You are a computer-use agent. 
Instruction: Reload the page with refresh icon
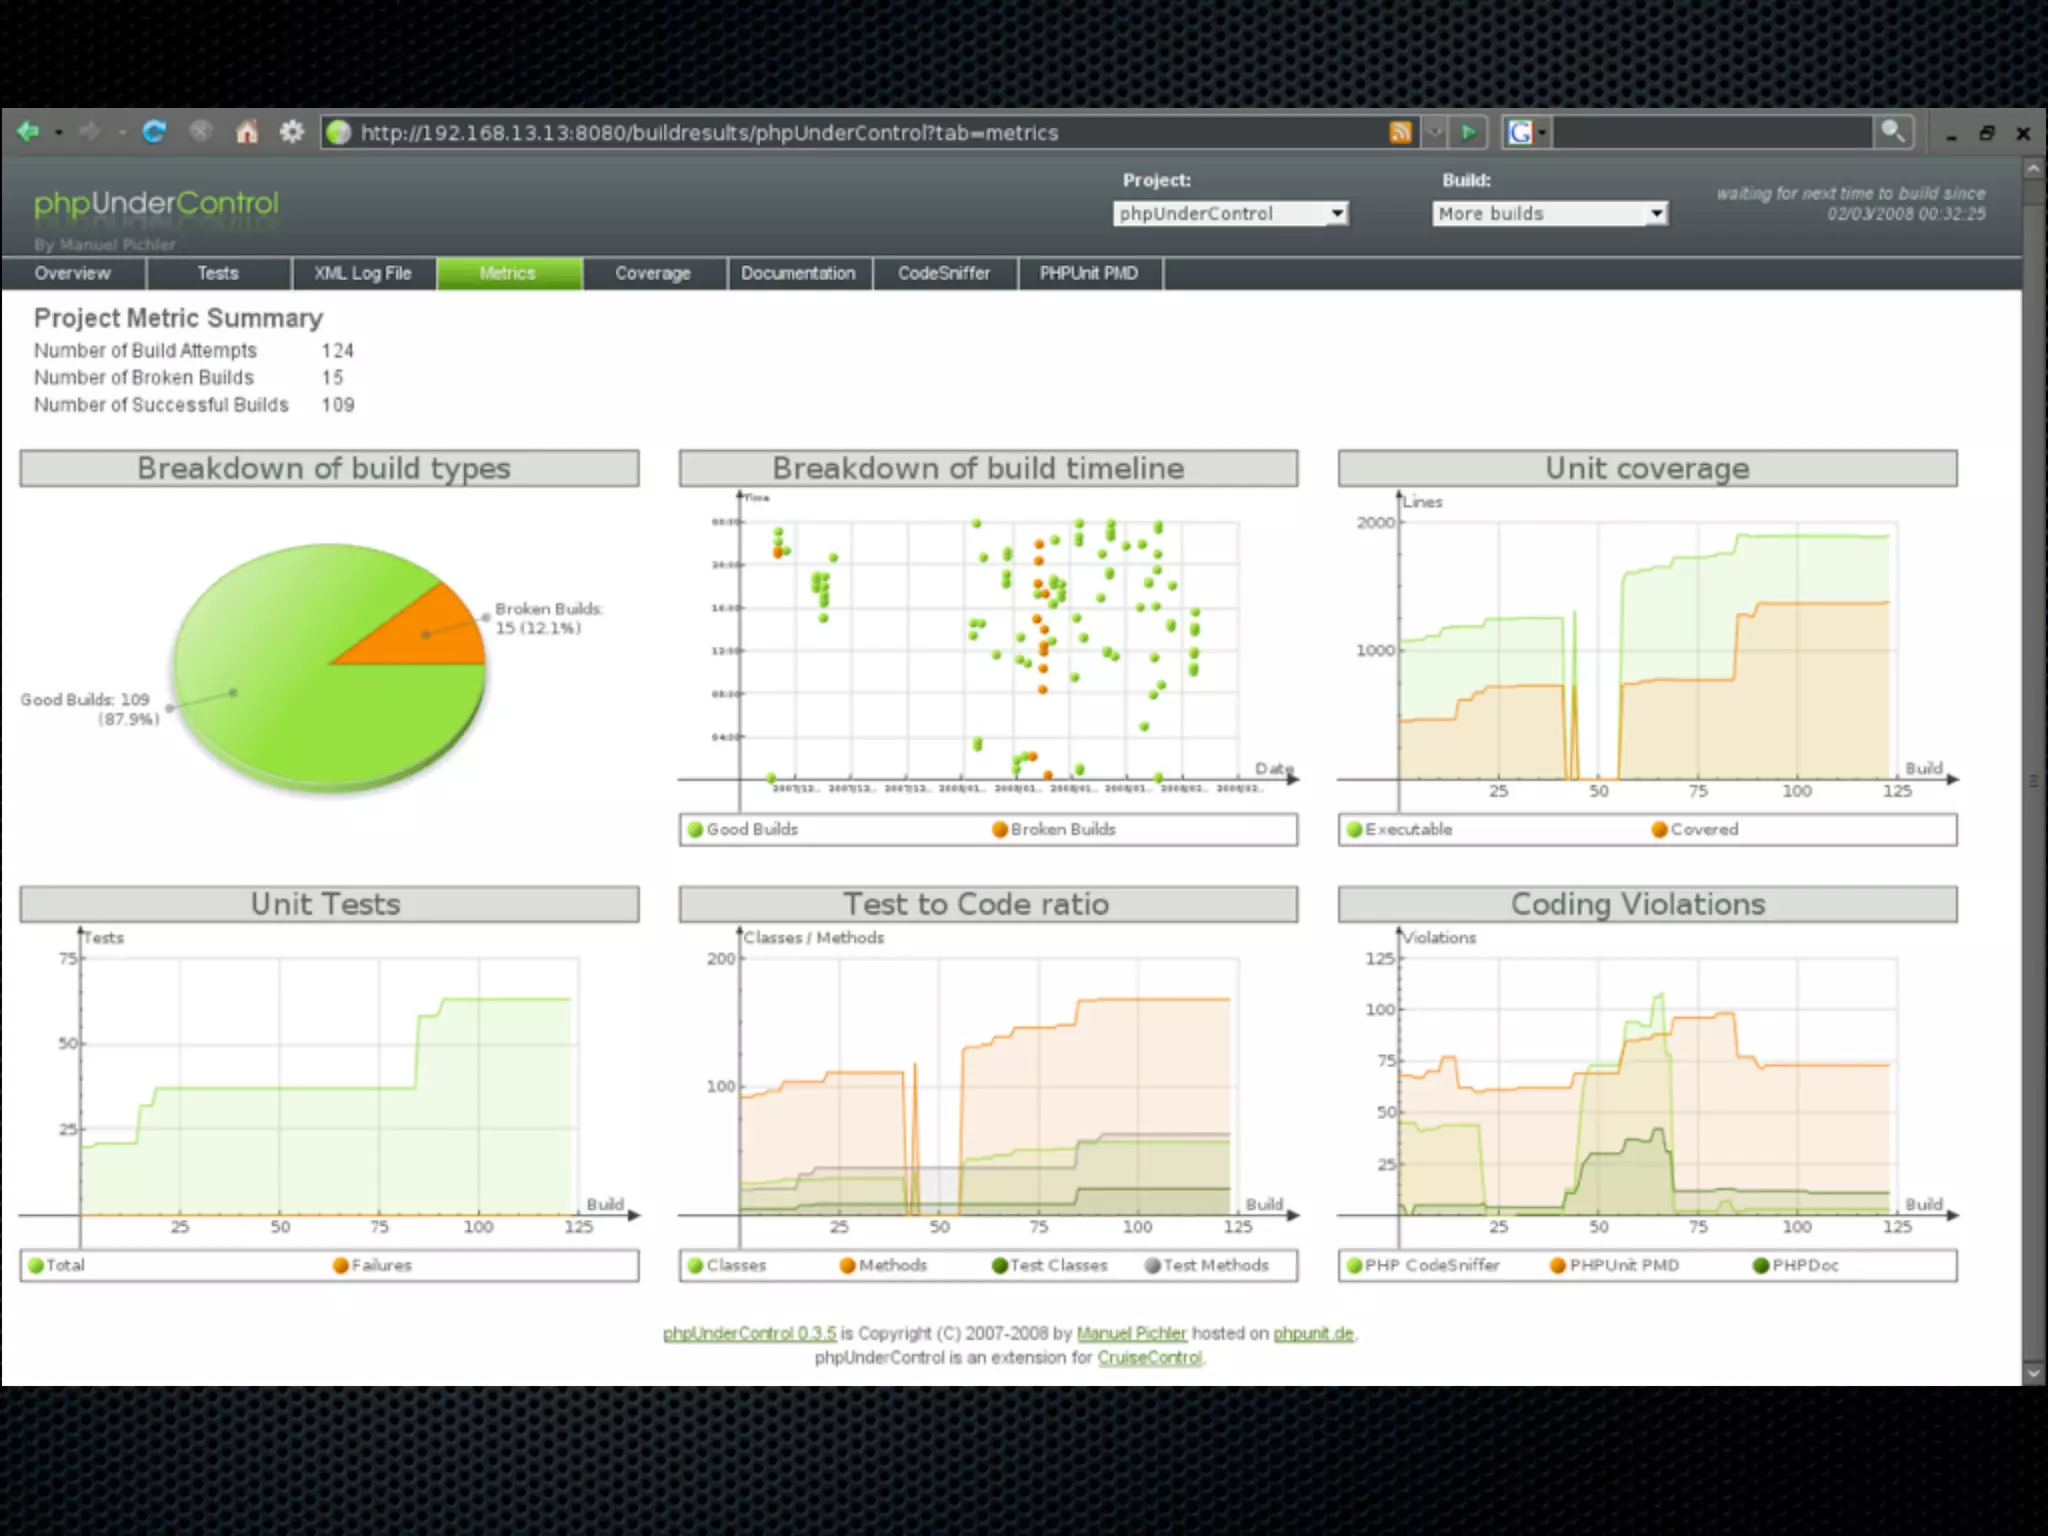click(154, 132)
